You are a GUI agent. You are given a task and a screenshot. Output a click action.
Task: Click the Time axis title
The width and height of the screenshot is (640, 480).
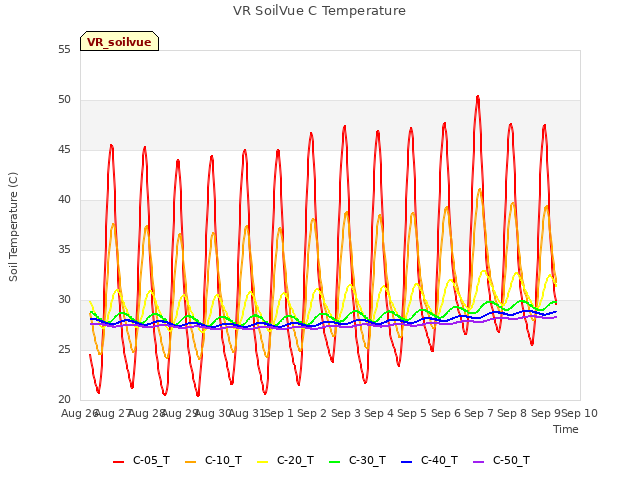tap(566, 429)
